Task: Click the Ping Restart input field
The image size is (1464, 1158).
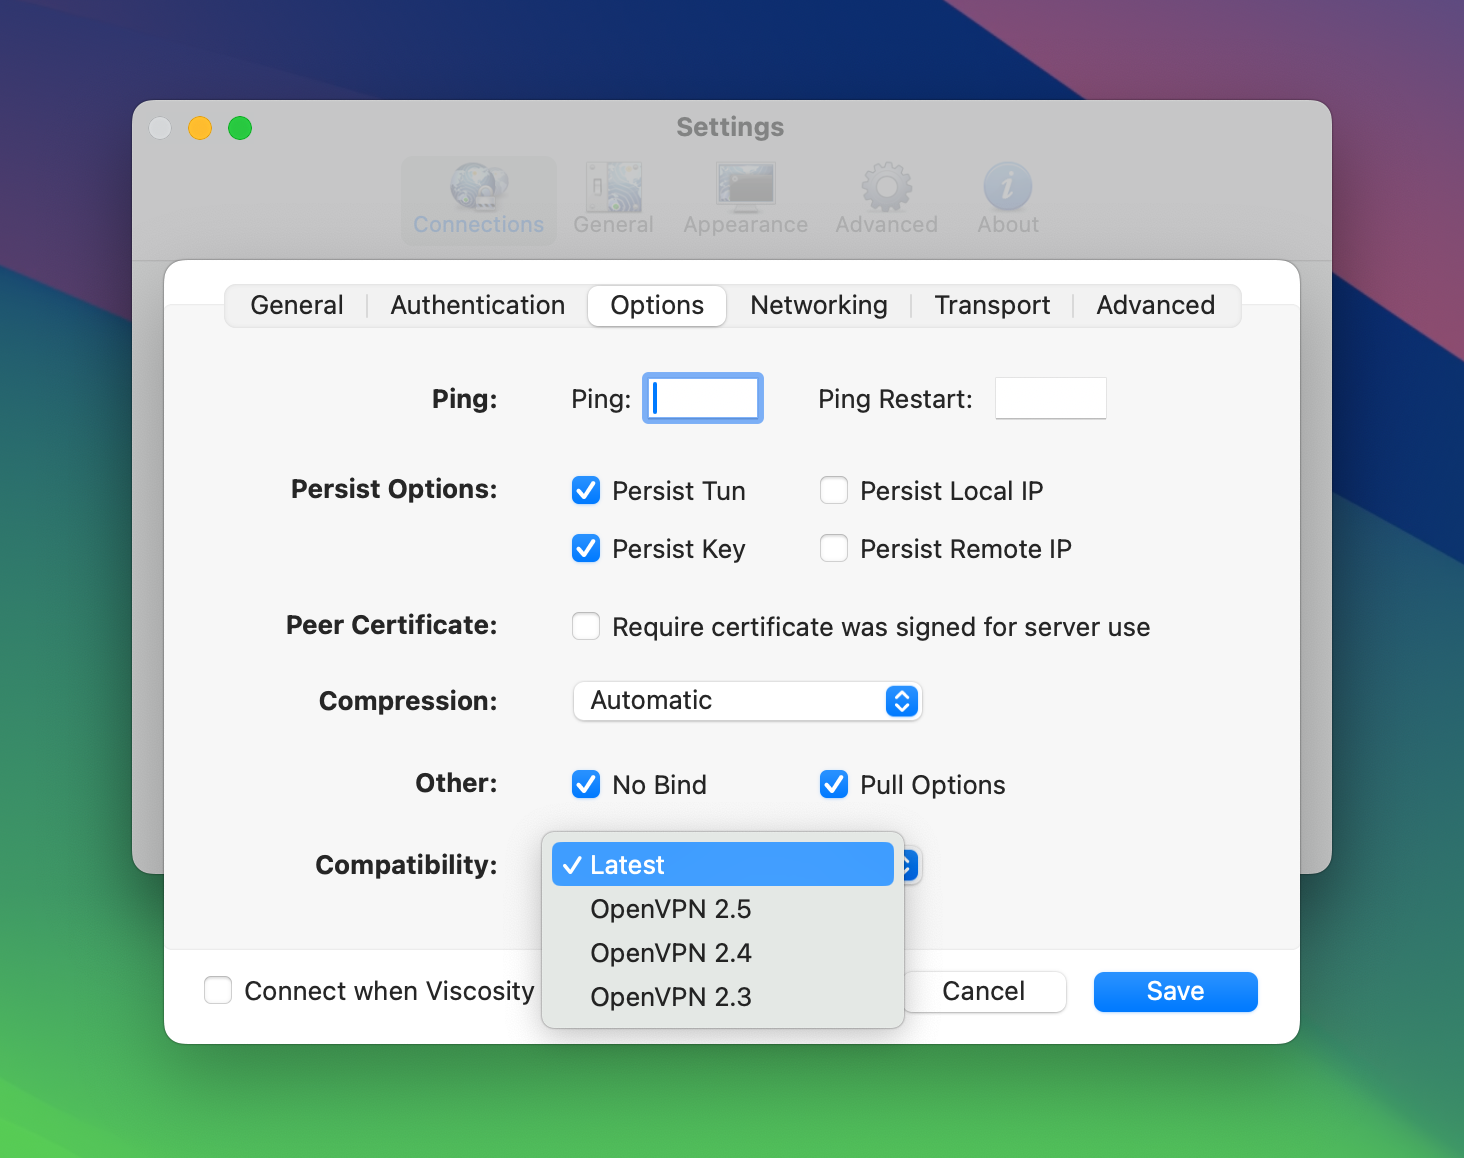Action: [1050, 399]
